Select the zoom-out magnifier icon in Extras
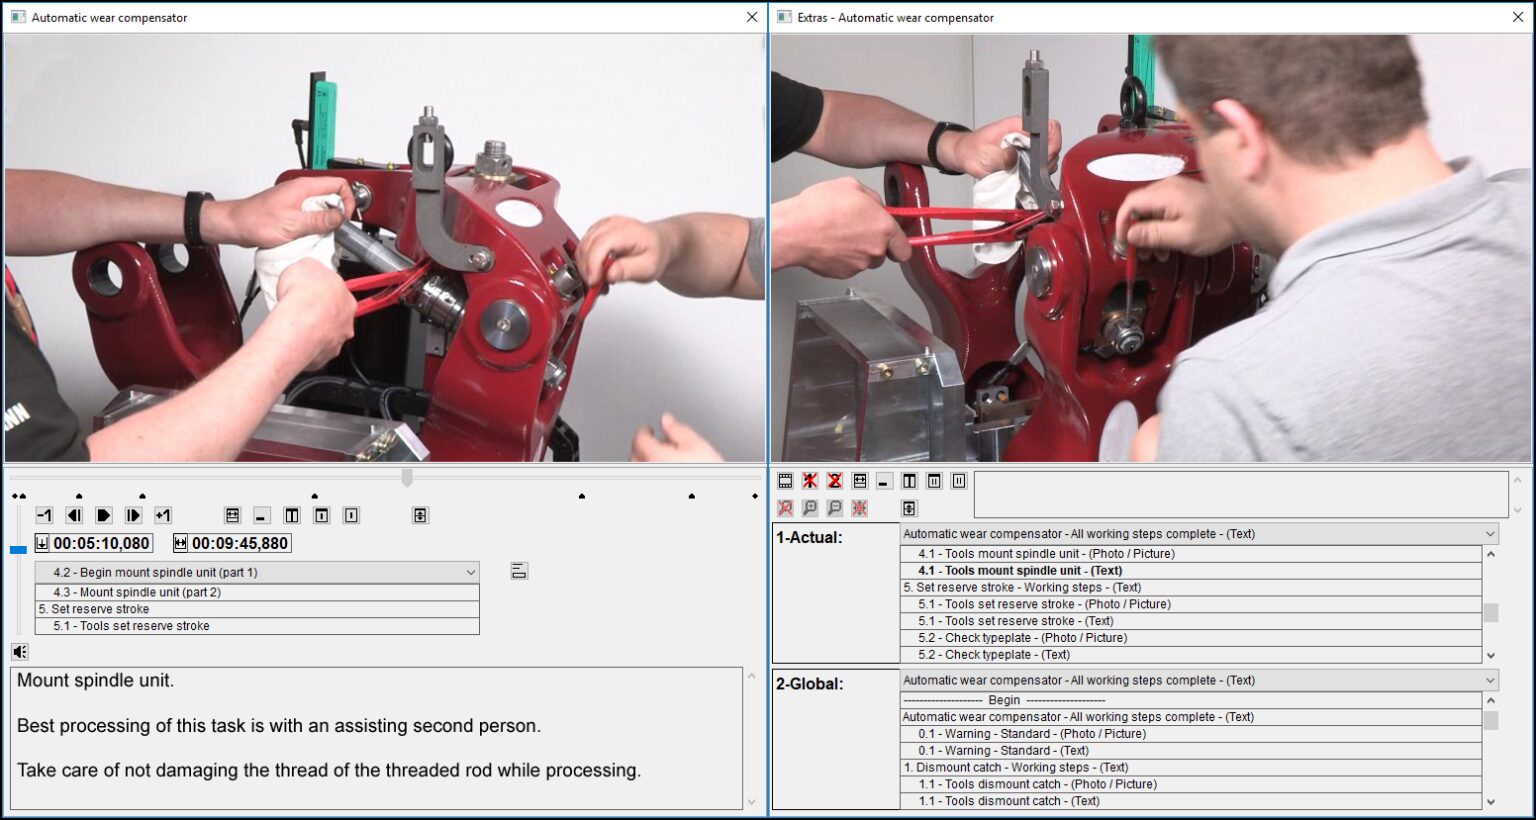 click(x=834, y=507)
